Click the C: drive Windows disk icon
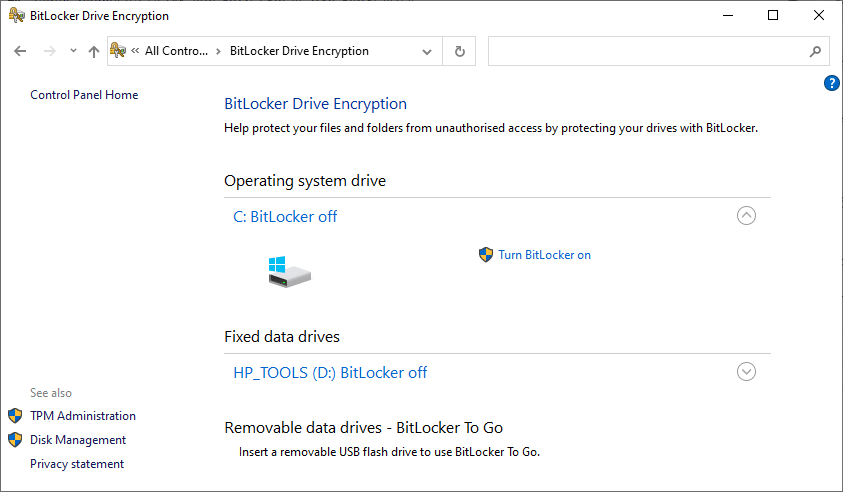The width and height of the screenshot is (843, 492). click(x=290, y=271)
